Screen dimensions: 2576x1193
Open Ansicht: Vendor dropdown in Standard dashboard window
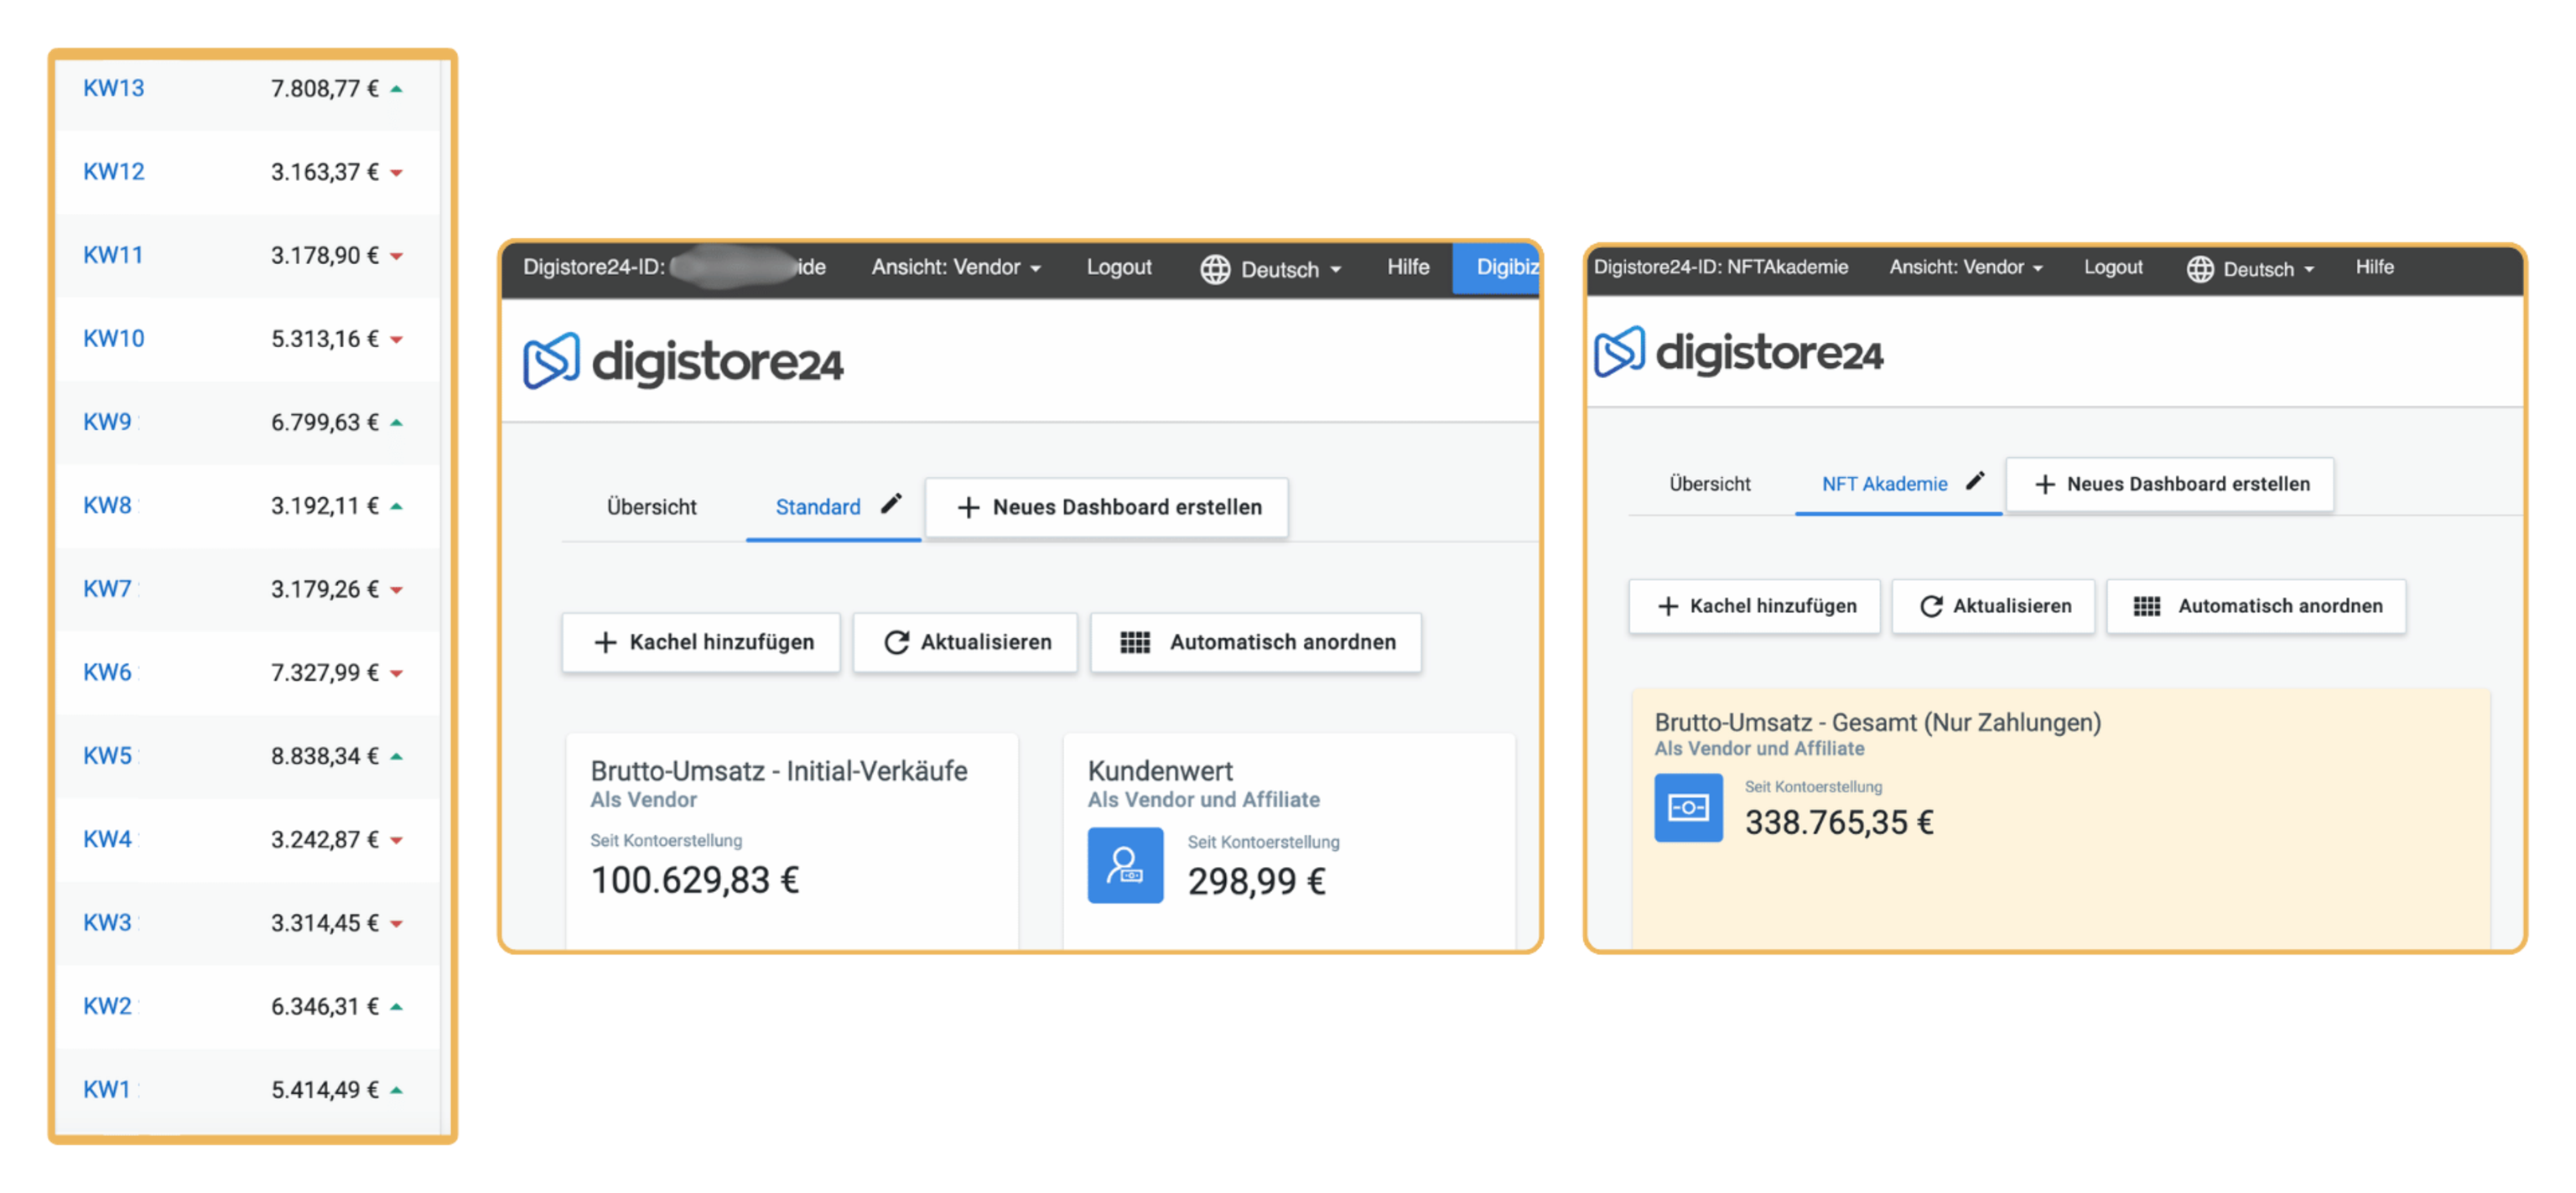click(956, 267)
